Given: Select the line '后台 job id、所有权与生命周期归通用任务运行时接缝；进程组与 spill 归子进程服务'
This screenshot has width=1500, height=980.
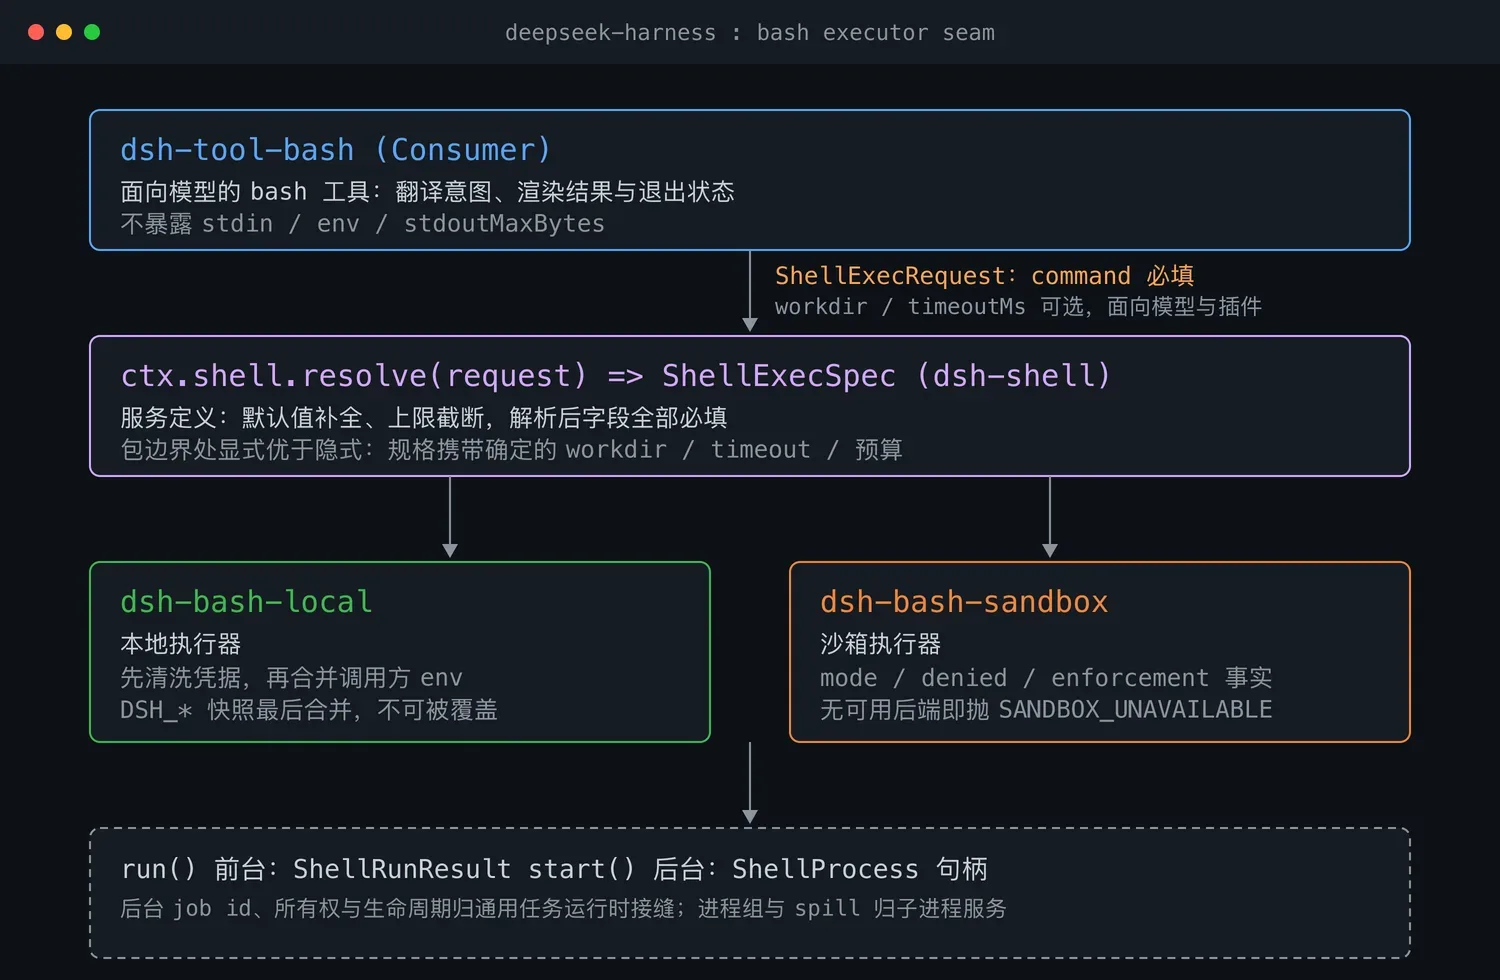Looking at the screenshot, I should [x=563, y=908].
